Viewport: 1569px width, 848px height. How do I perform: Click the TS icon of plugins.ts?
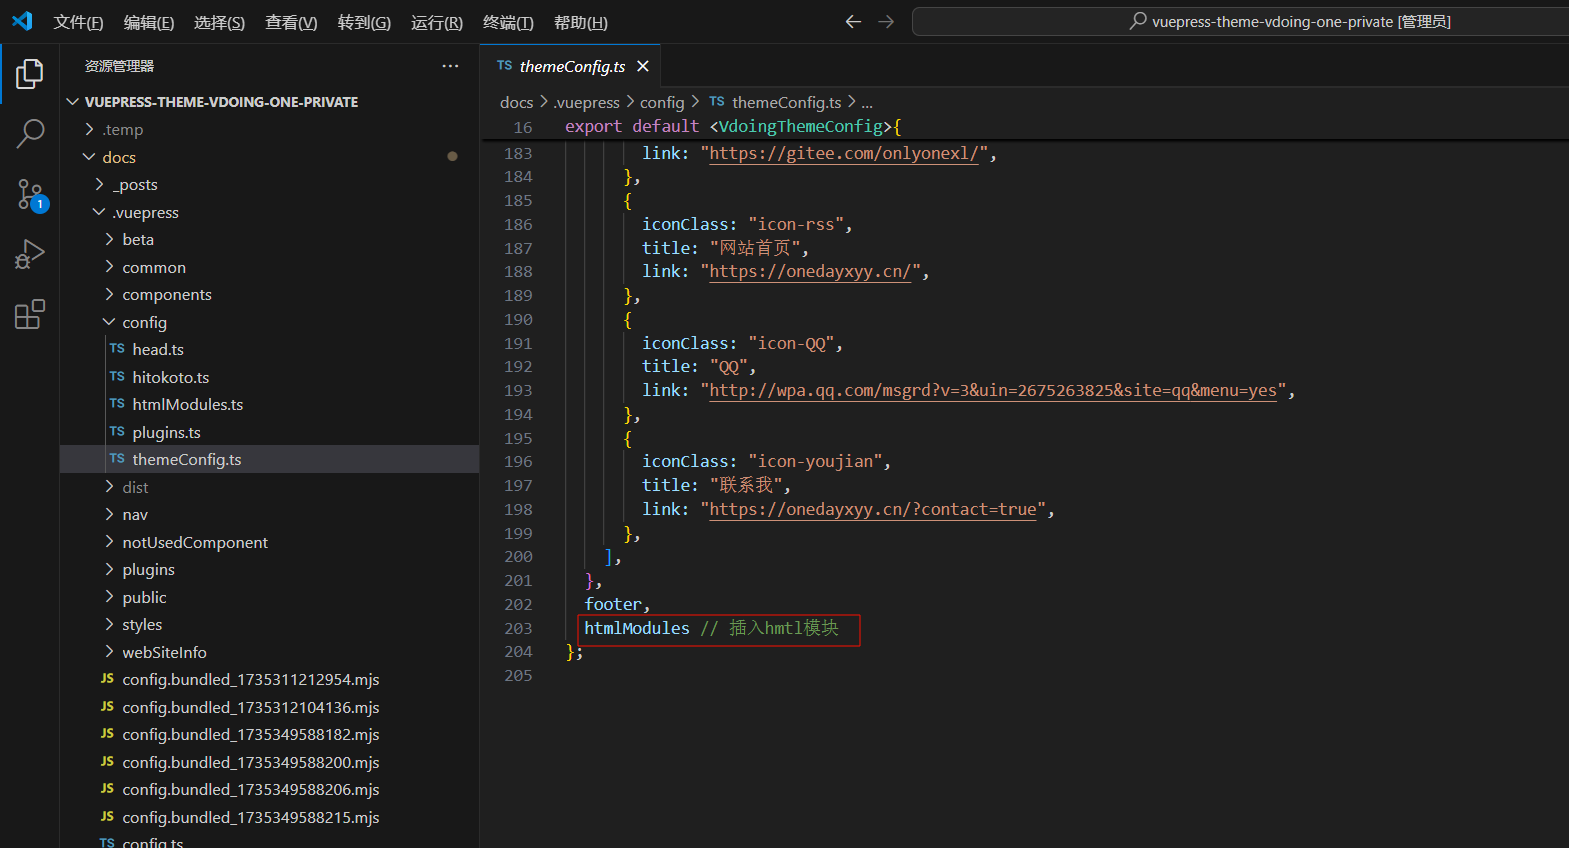click(x=117, y=432)
